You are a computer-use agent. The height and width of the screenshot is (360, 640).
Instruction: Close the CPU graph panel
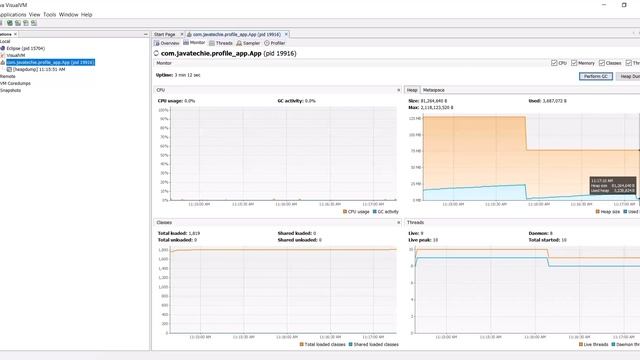point(399,90)
